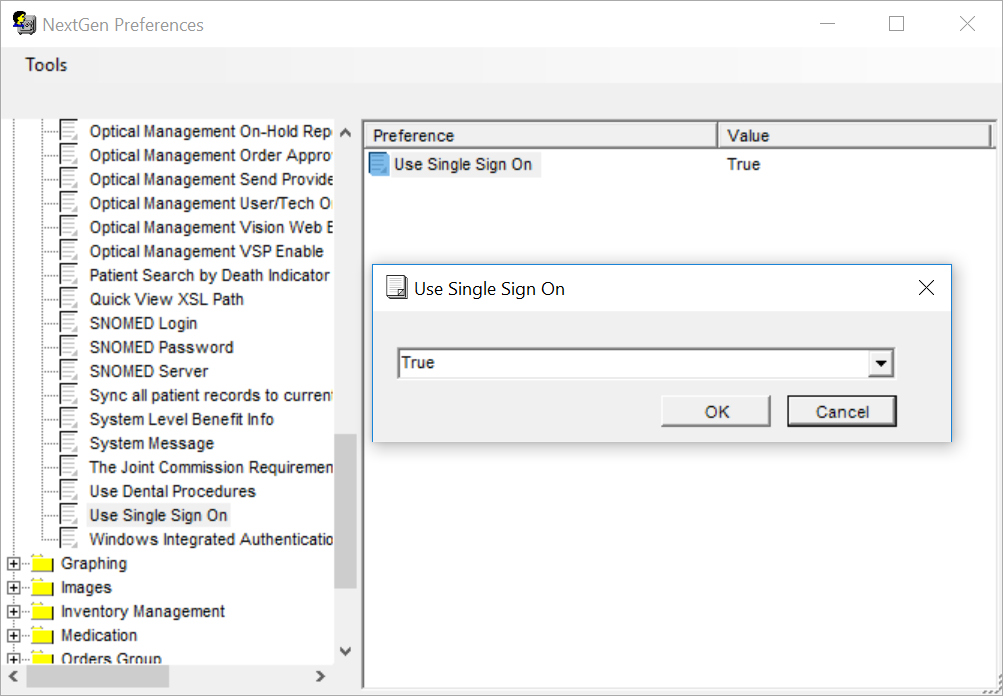Click document icon beside Use Single Sign On tree item
The image size is (1003, 696).
68,515
